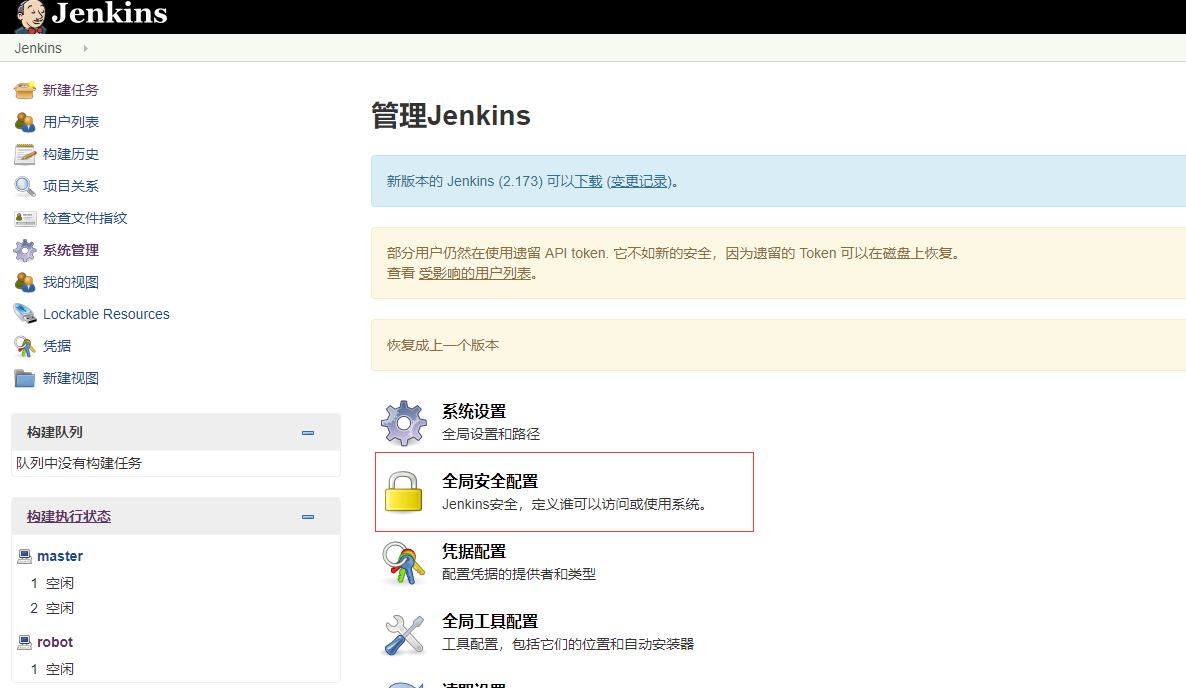Click master executor 2 空闲 row

(x=52, y=609)
